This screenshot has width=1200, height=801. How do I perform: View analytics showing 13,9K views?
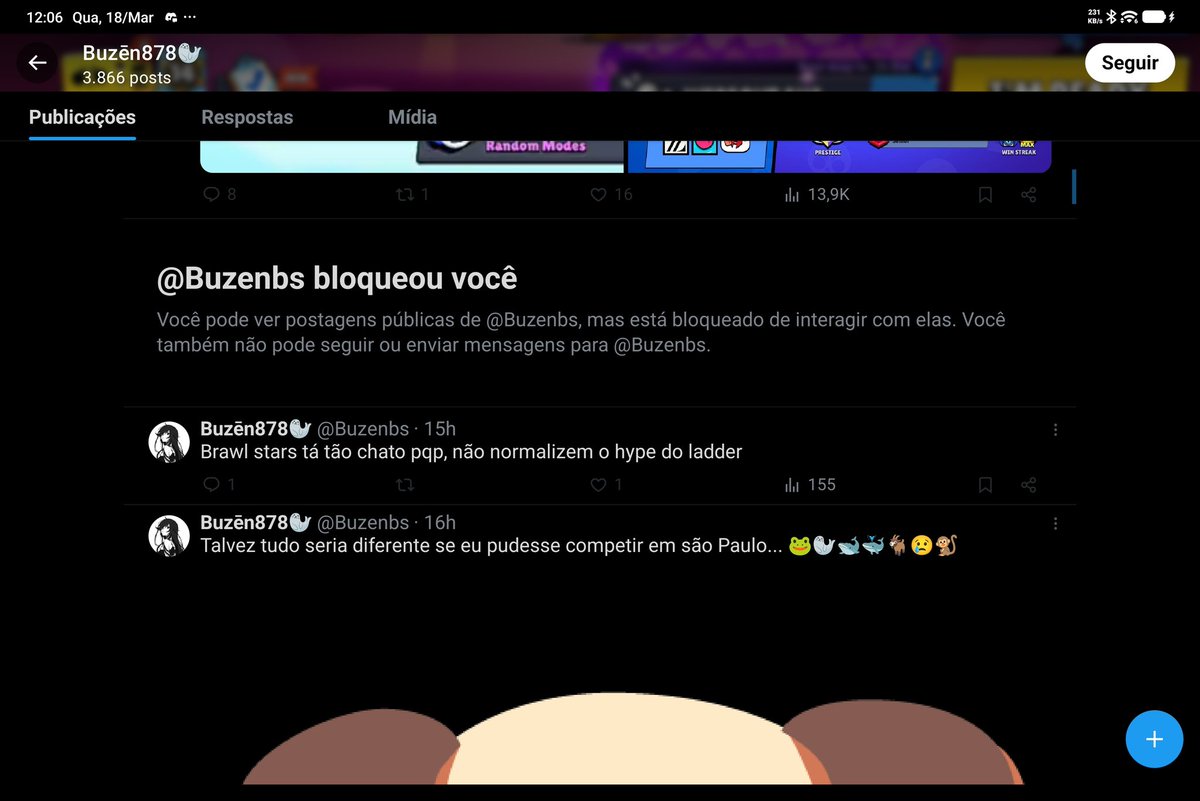tap(817, 195)
